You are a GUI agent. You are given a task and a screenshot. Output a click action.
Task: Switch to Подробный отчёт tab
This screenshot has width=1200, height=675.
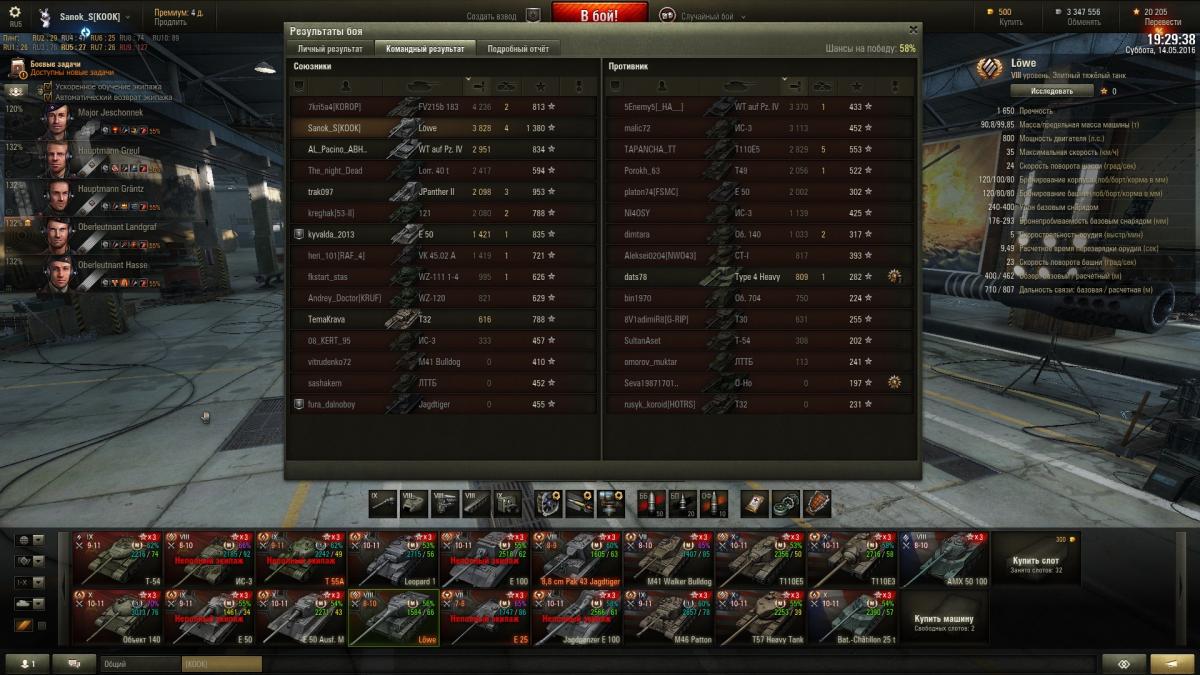click(x=518, y=48)
